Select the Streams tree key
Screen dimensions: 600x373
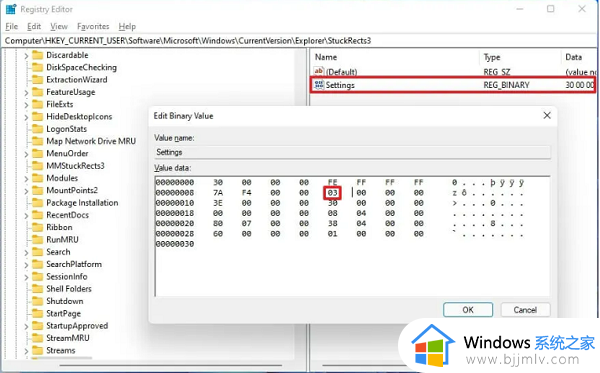(60, 350)
